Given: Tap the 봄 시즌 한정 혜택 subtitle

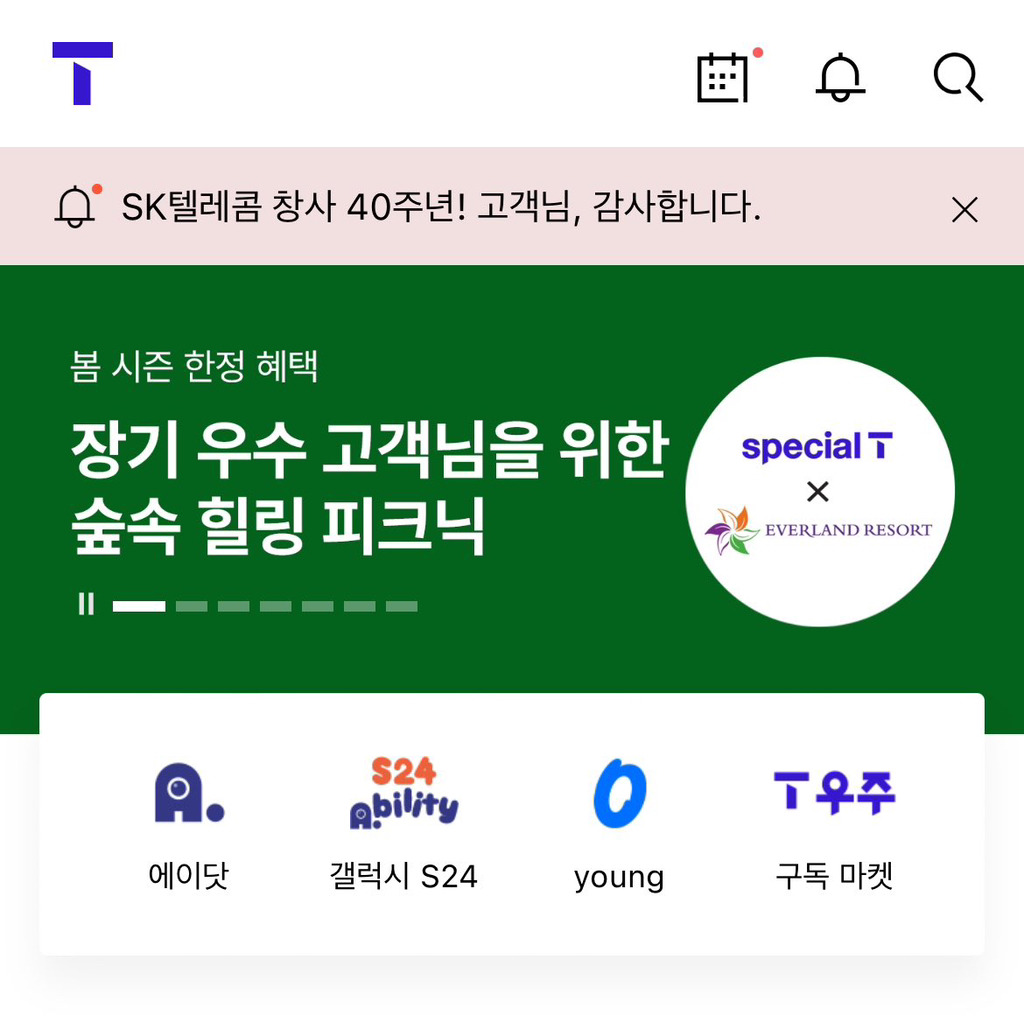Looking at the screenshot, I should pyautogui.click(x=194, y=366).
